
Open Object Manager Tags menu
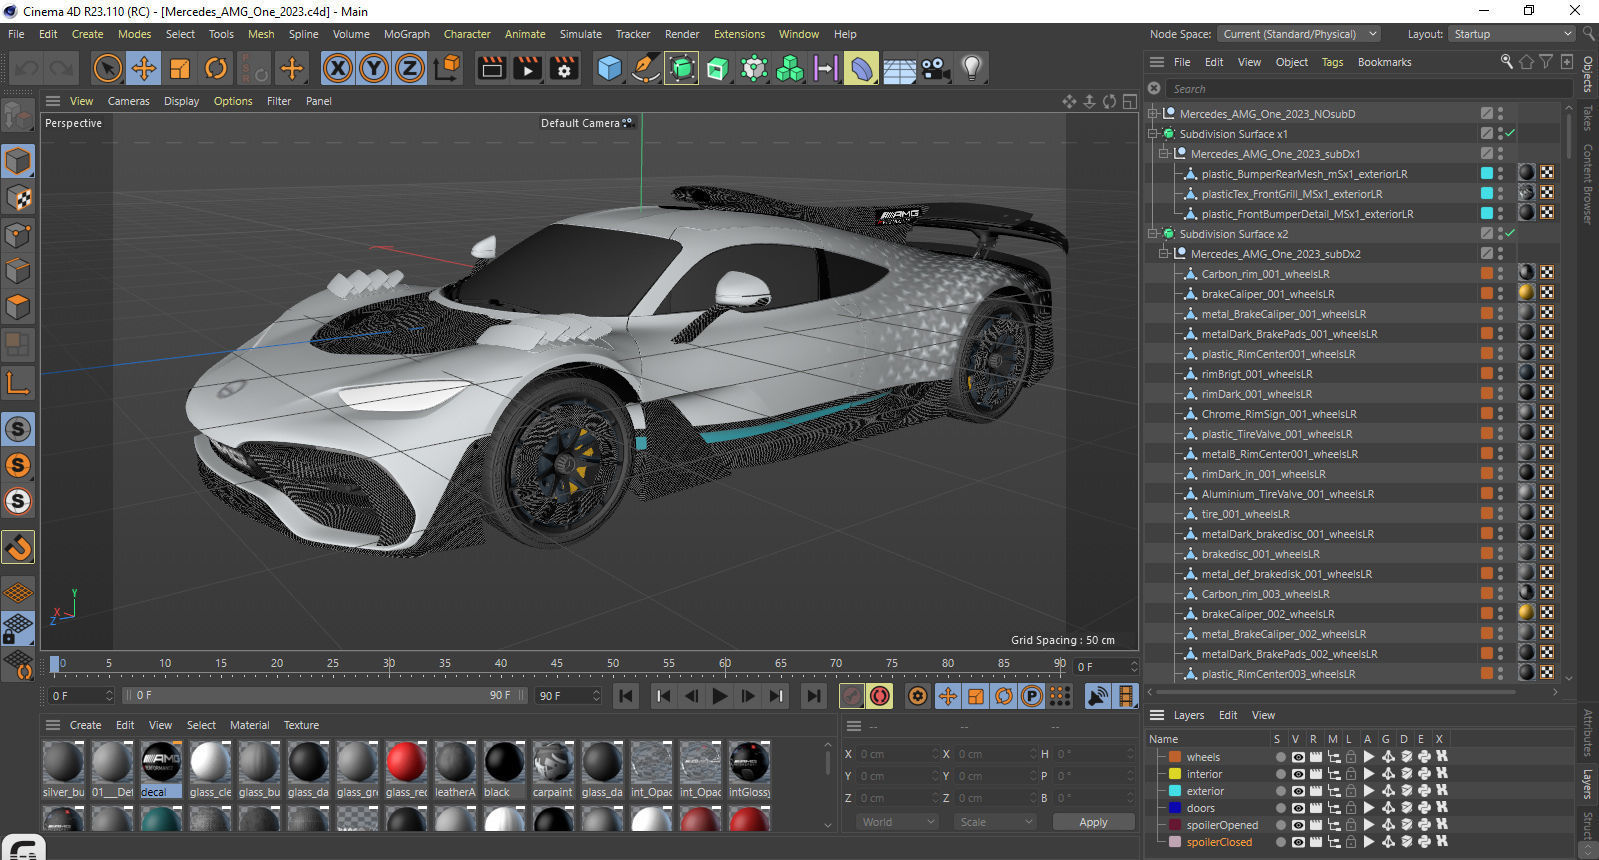1332,62
